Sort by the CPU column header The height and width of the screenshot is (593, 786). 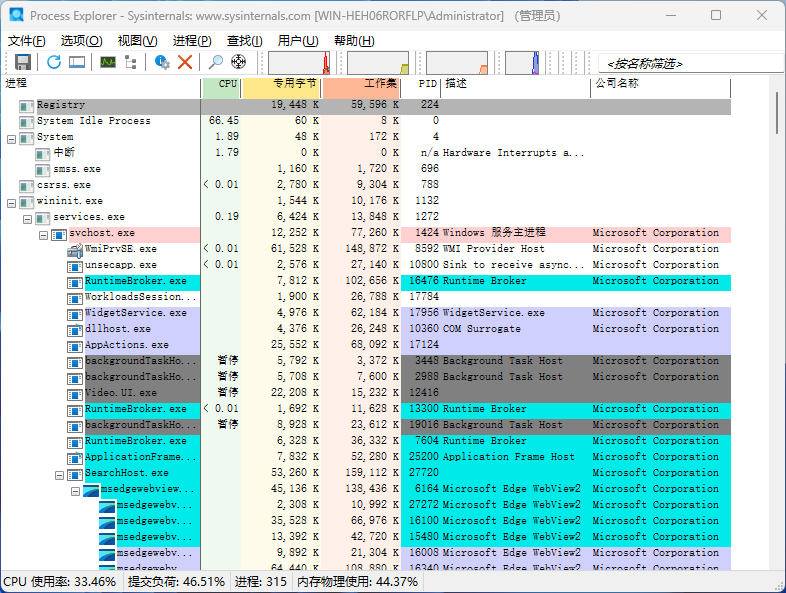click(x=221, y=88)
